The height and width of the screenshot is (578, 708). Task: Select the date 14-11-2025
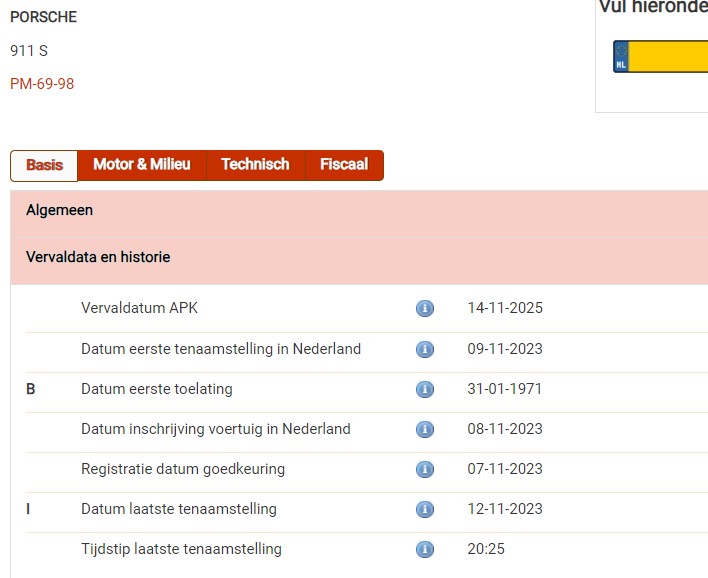click(x=505, y=308)
